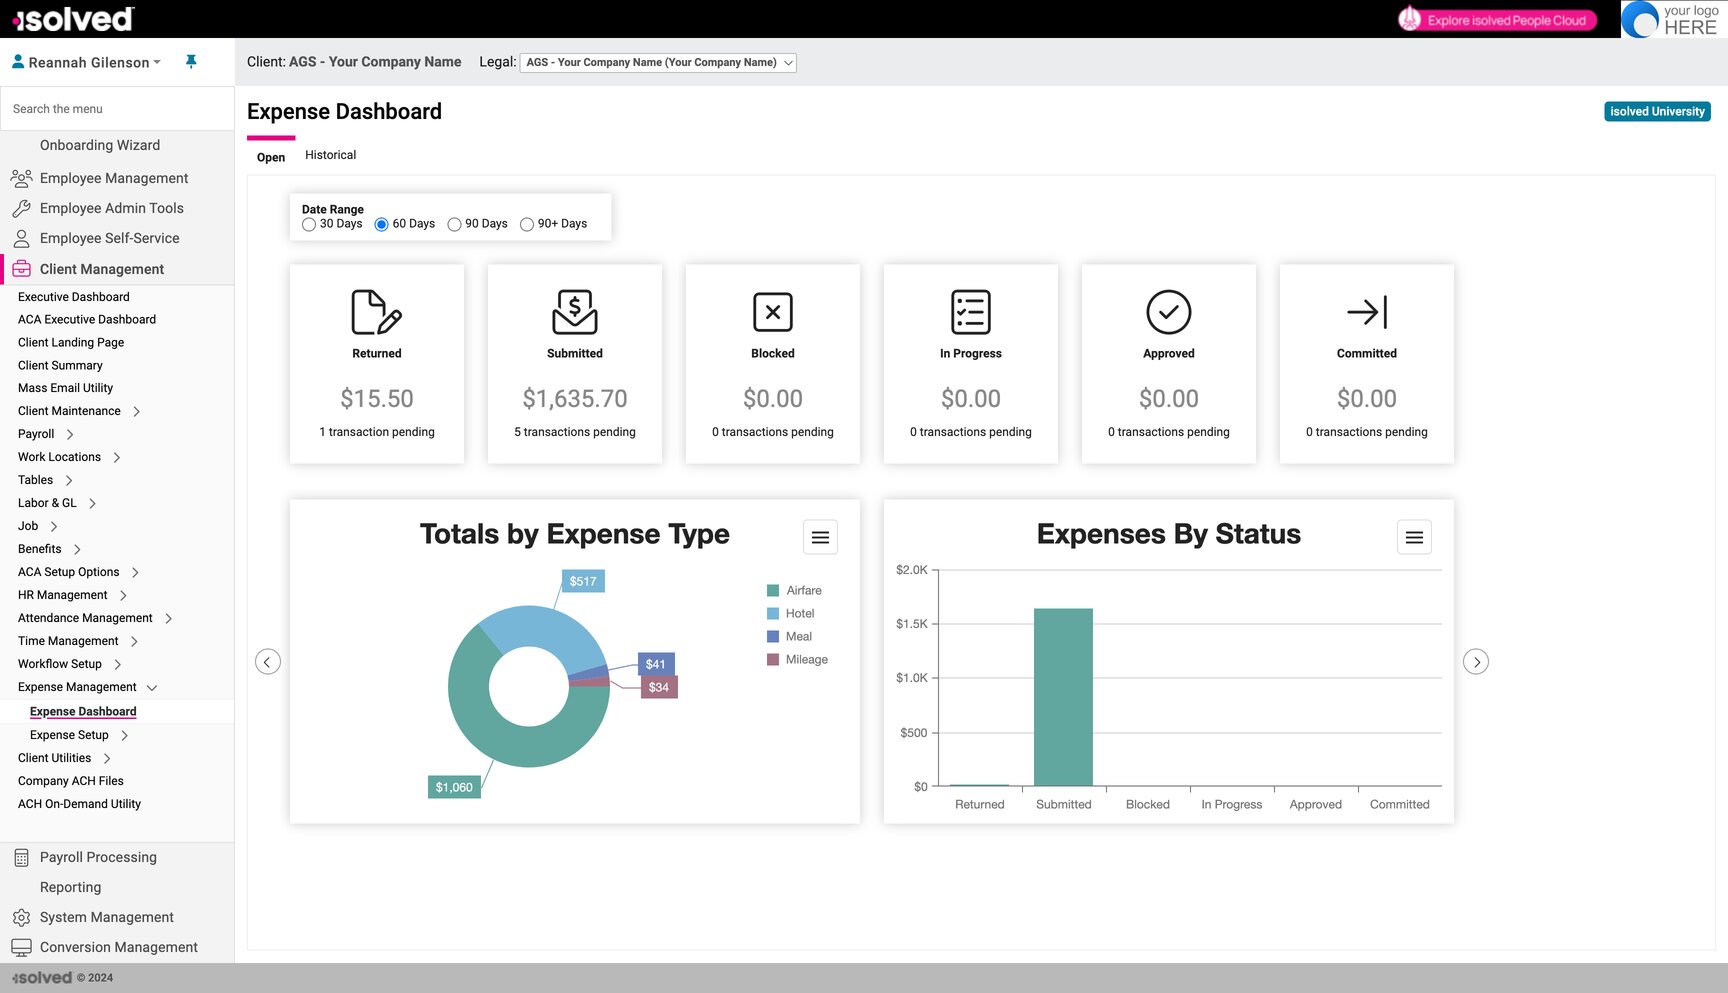Click the Approved checkmark circle icon
This screenshot has width=1728, height=993.
1169,312
